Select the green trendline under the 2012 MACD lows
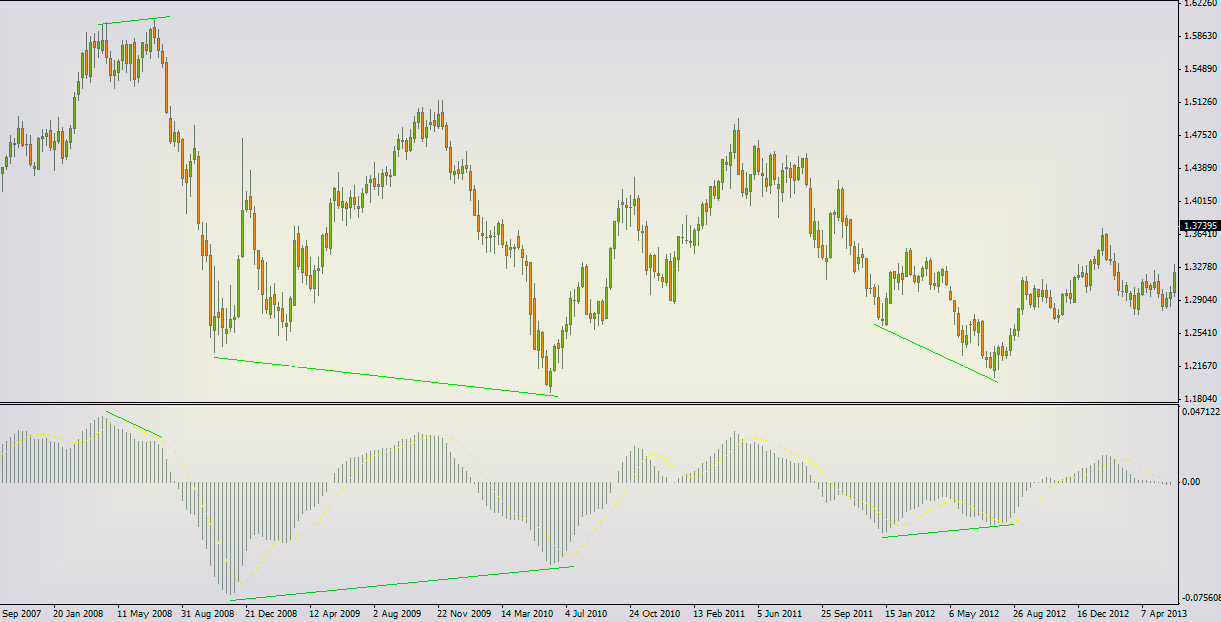 (948, 531)
